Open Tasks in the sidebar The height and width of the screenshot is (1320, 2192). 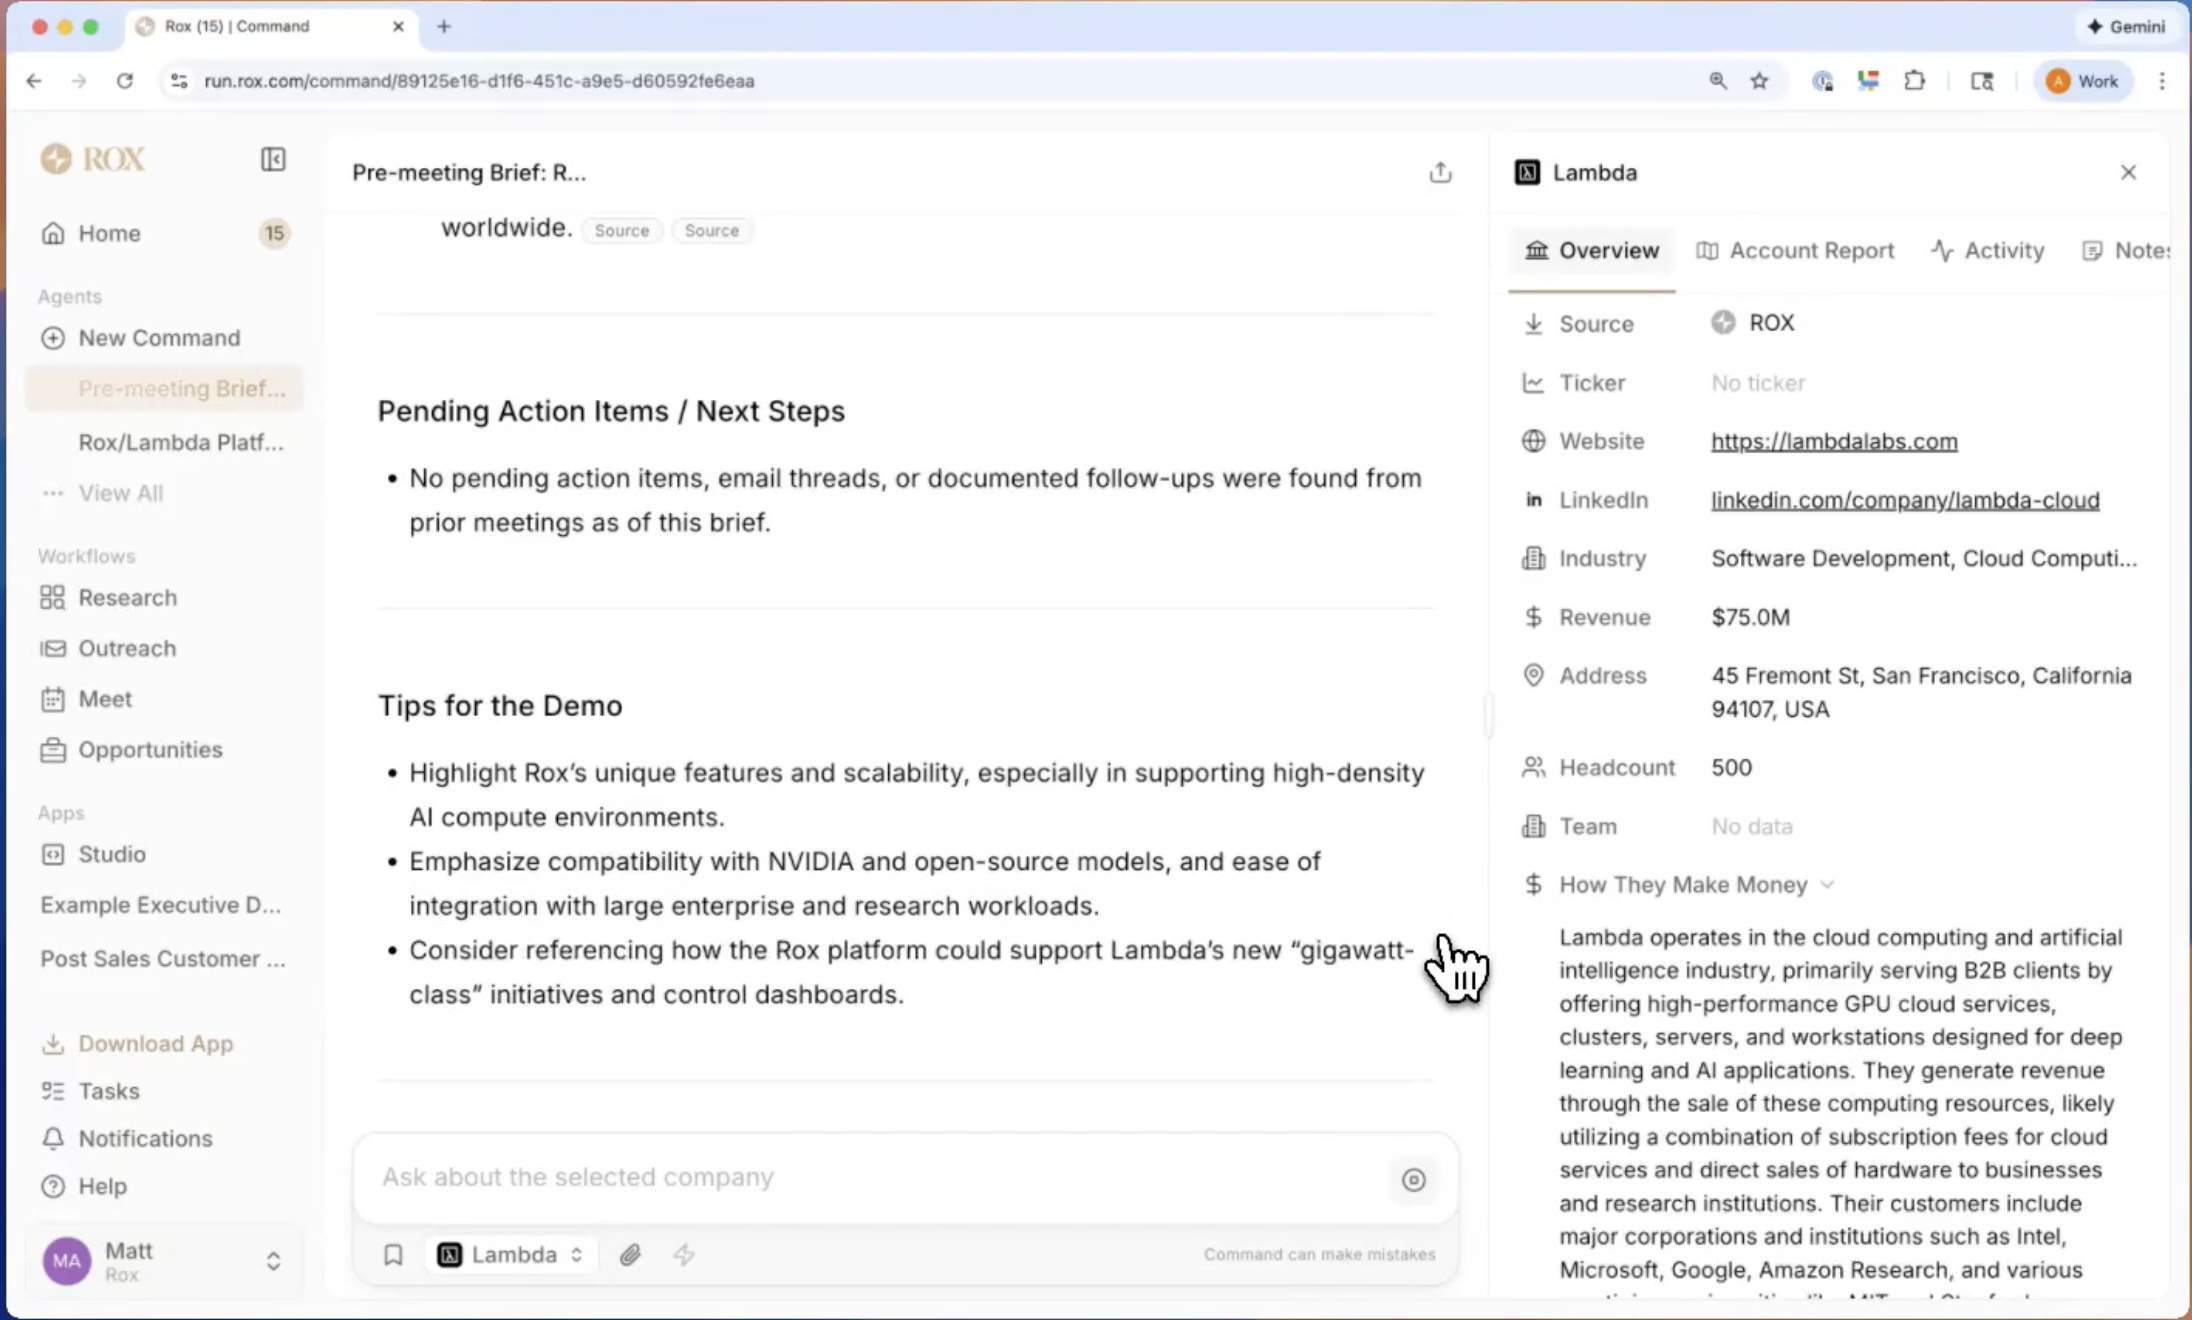[108, 1091]
